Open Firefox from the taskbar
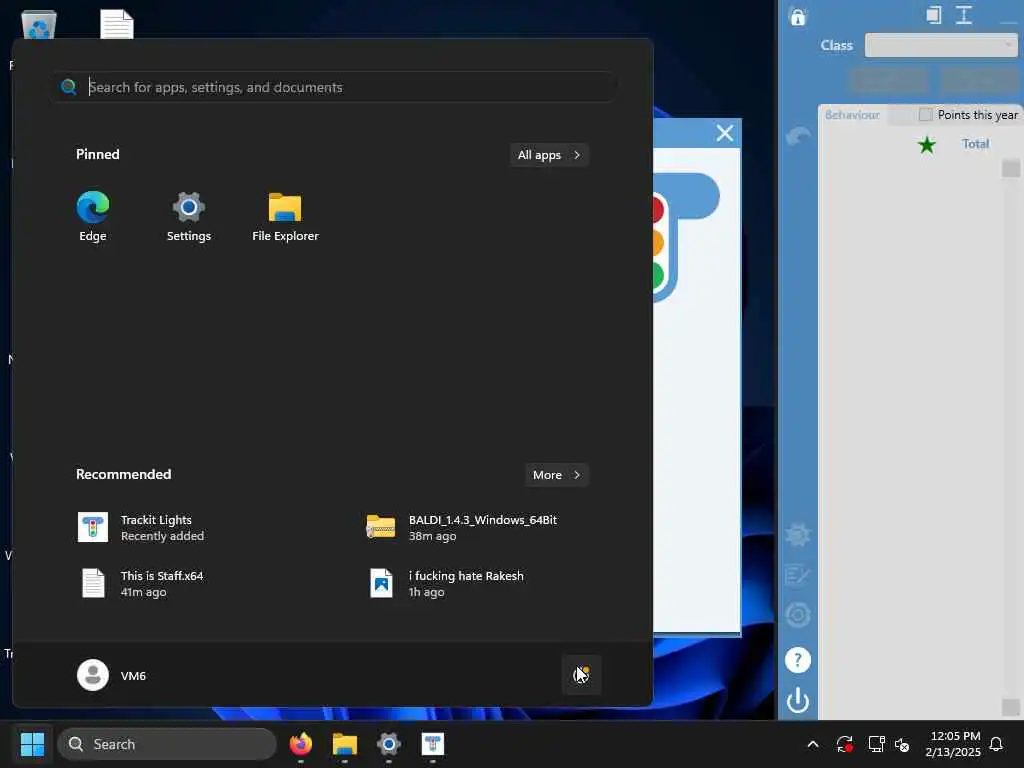 click(x=300, y=744)
